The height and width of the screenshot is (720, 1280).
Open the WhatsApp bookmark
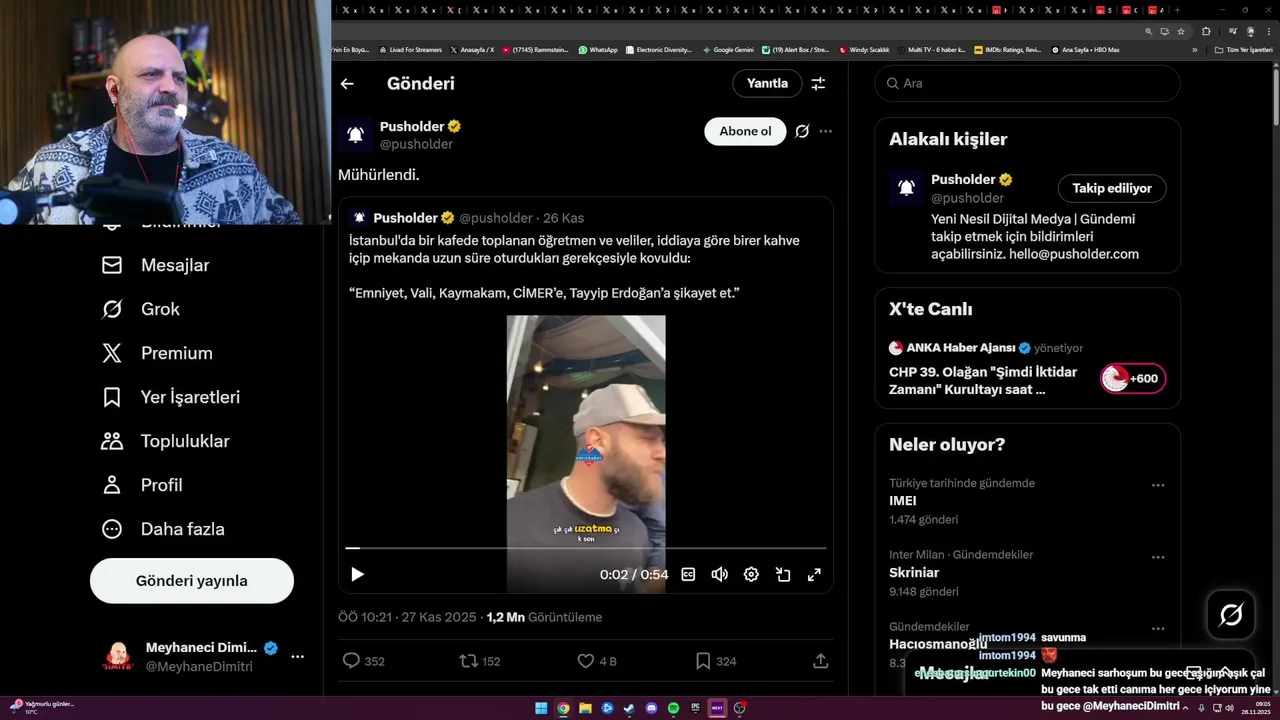click(598, 50)
